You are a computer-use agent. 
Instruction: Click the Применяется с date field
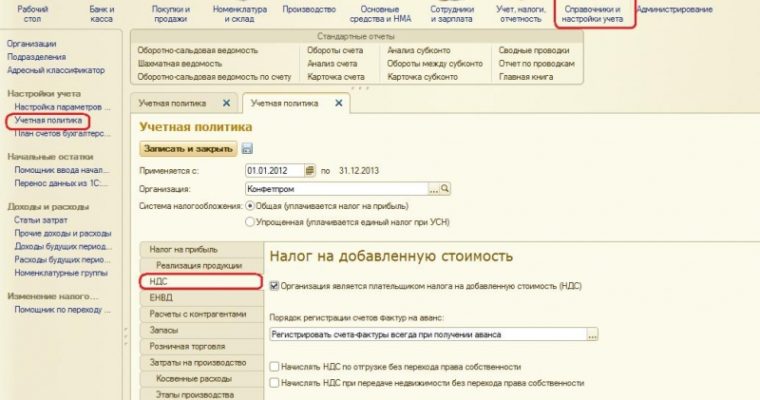(273, 170)
